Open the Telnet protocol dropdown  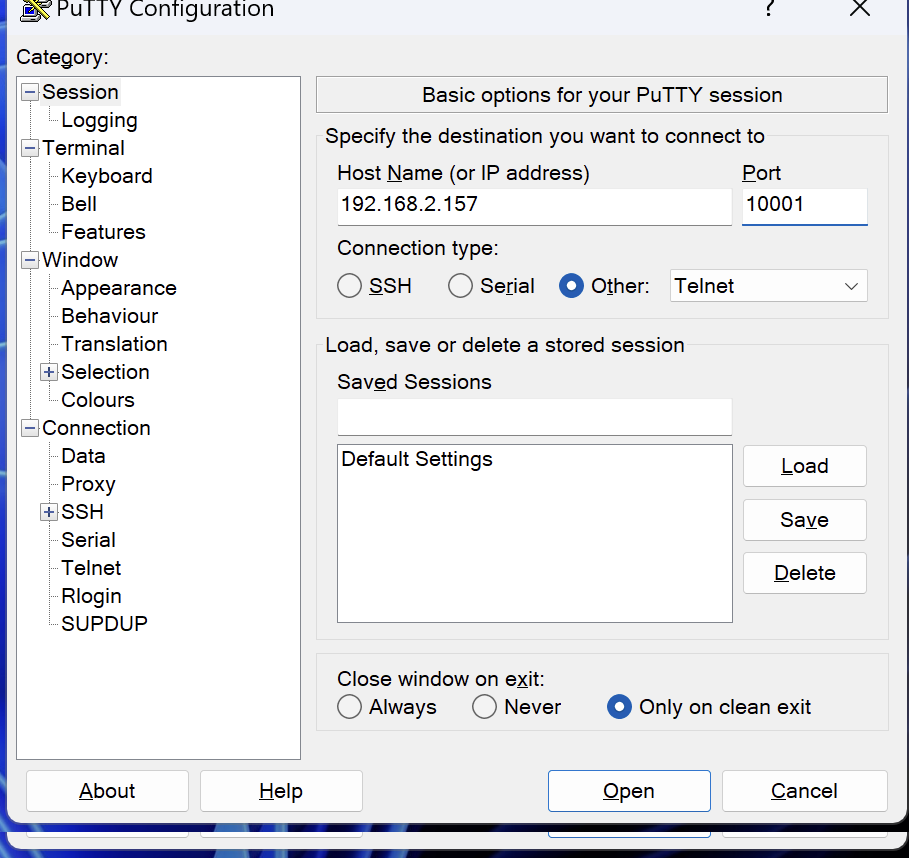(768, 286)
